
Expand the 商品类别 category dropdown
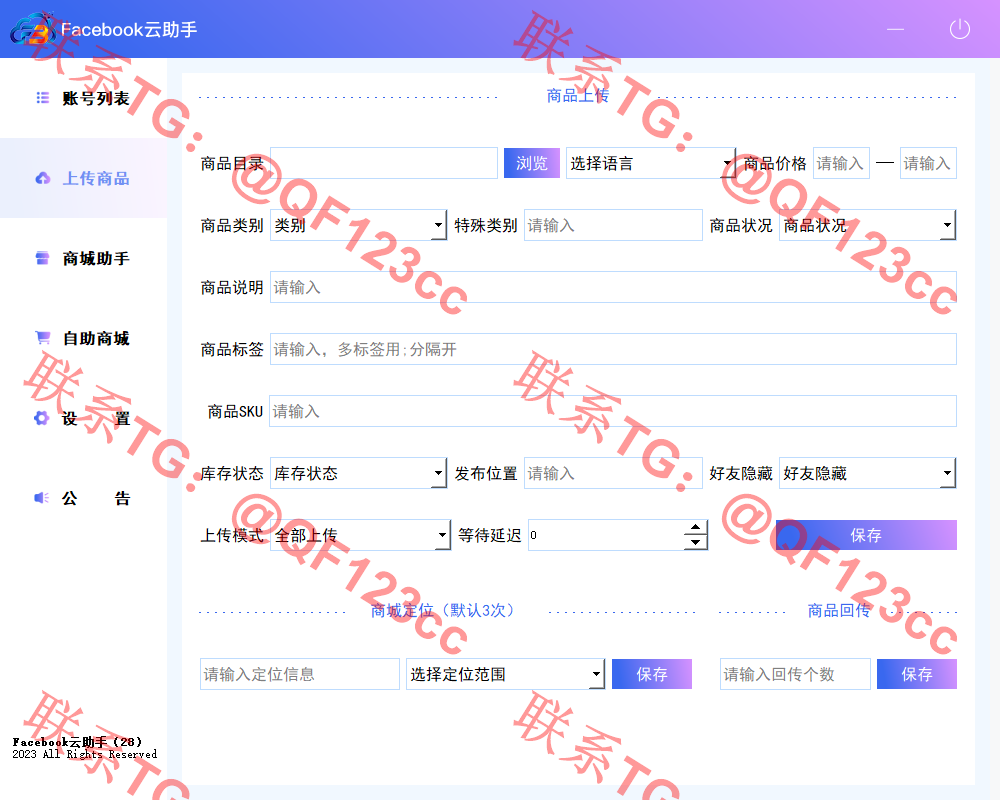coord(358,225)
